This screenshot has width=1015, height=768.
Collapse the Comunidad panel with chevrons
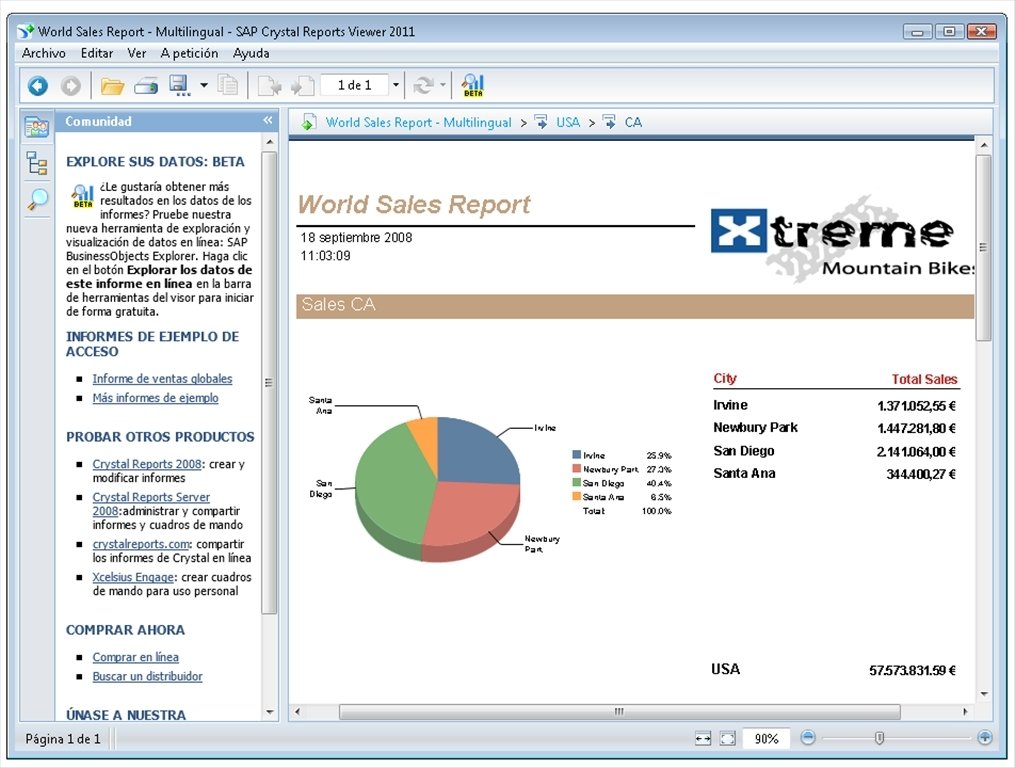point(268,120)
